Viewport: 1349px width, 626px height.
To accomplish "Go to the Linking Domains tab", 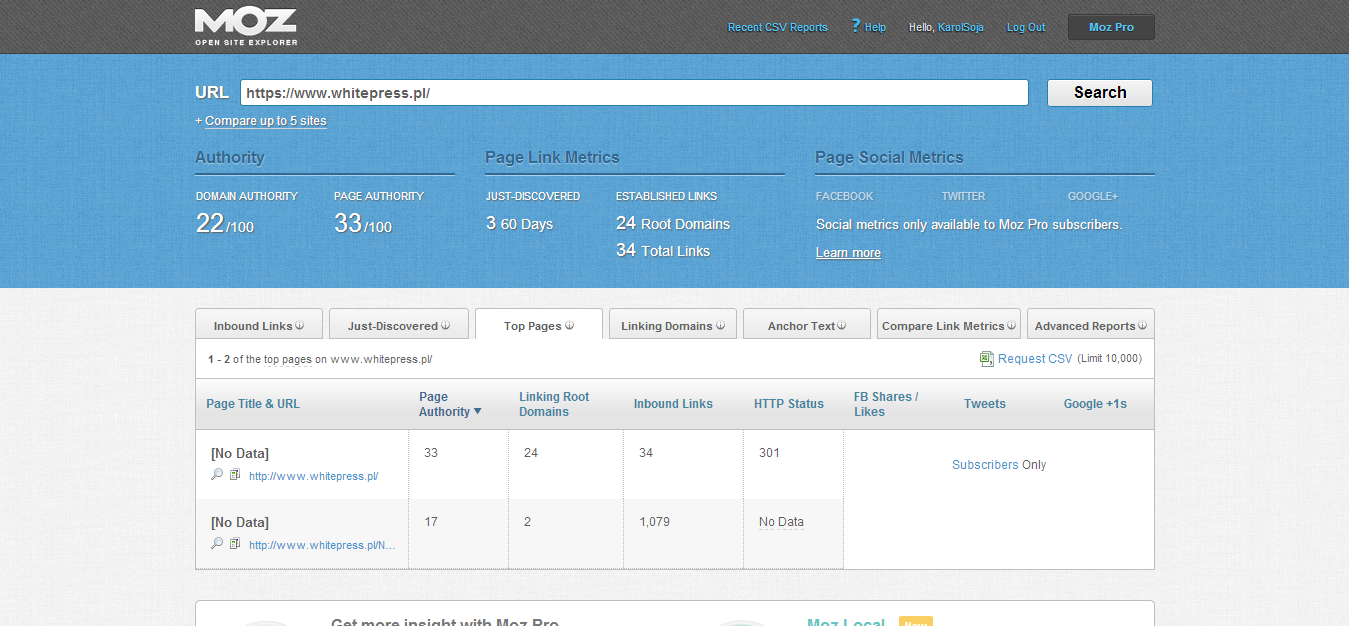I will click(x=673, y=324).
